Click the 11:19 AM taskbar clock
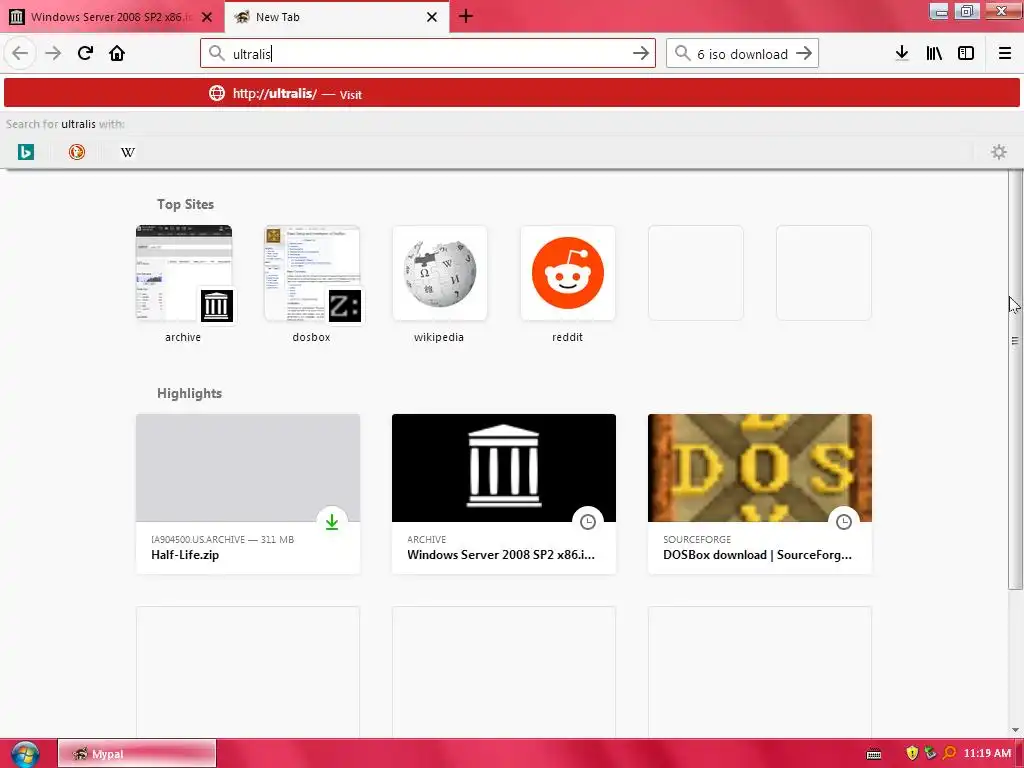Image resolution: width=1024 pixels, height=768 pixels. coord(987,754)
